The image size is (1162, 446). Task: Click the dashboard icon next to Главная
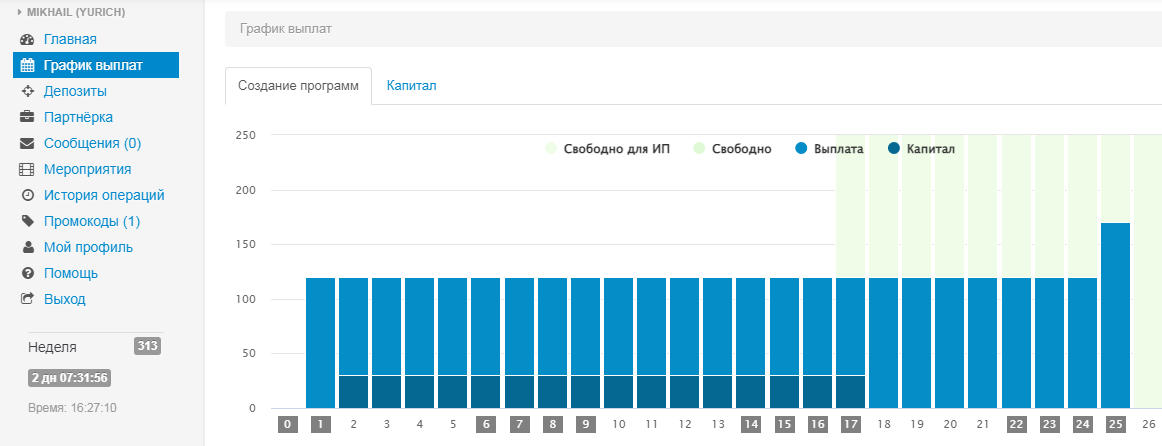coord(27,40)
